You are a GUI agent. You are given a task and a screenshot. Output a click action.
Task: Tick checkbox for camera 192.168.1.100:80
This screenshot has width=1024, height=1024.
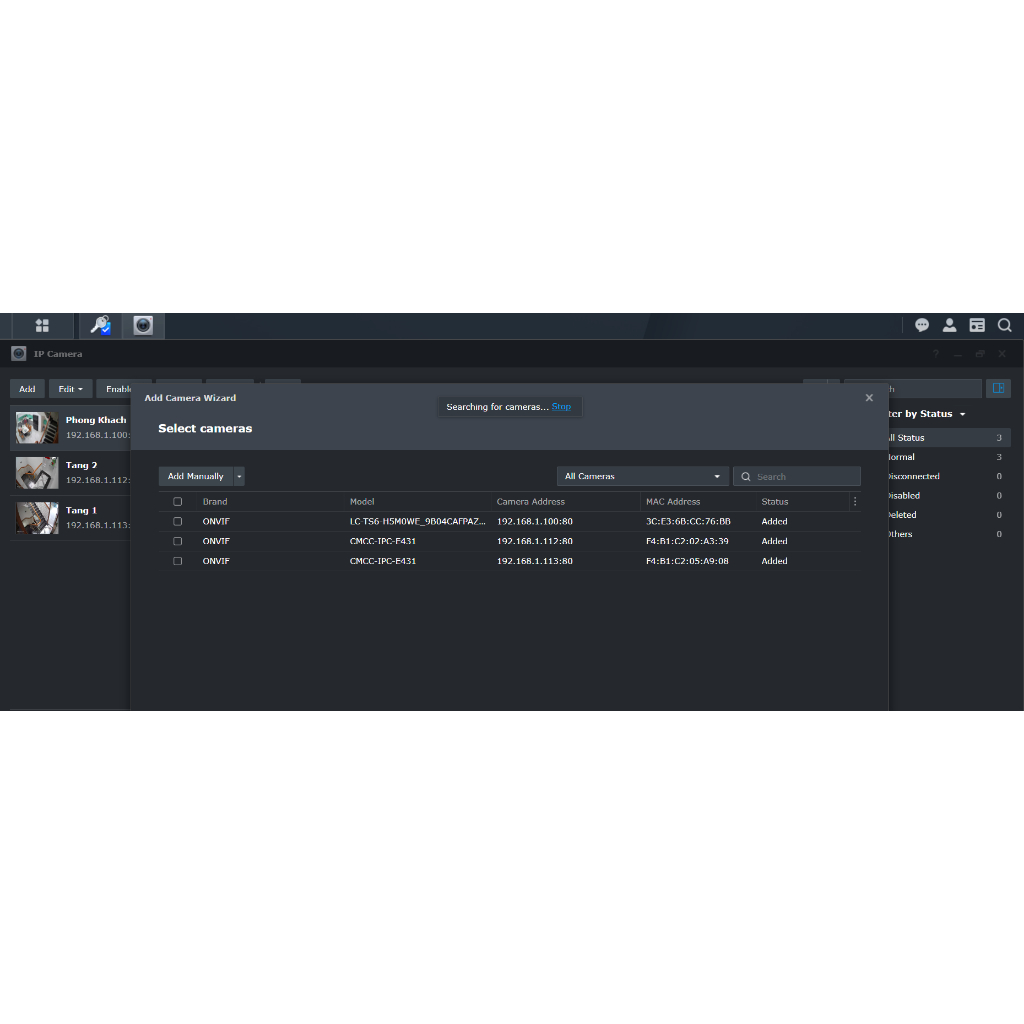(x=178, y=521)
